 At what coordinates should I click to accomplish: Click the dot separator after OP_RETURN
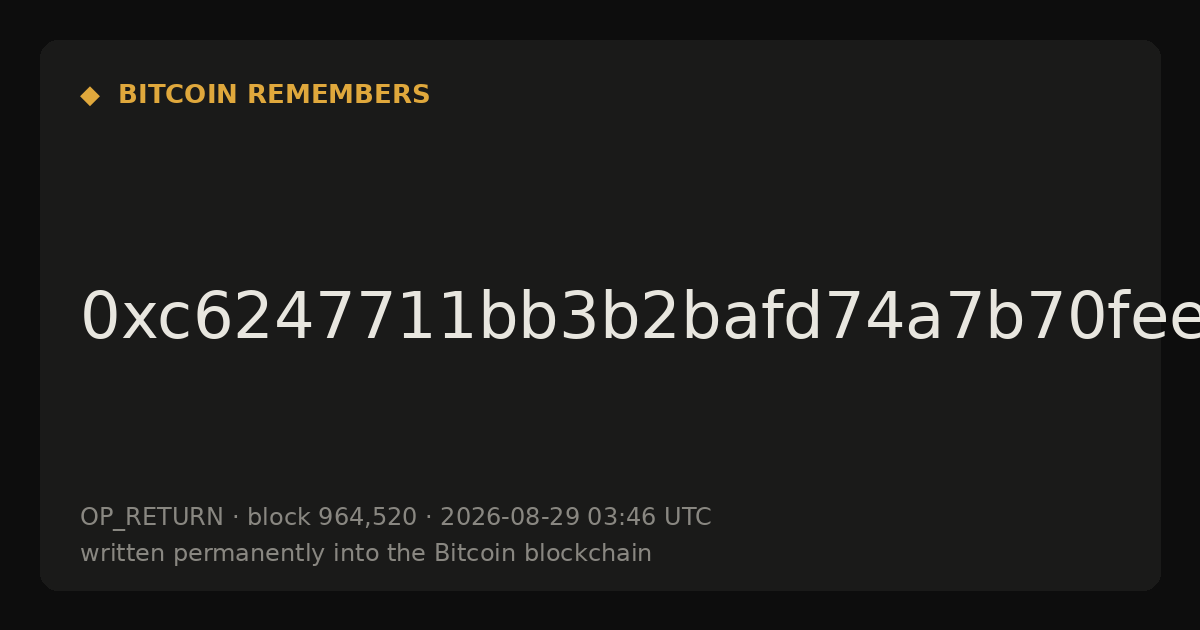point(235,517)
